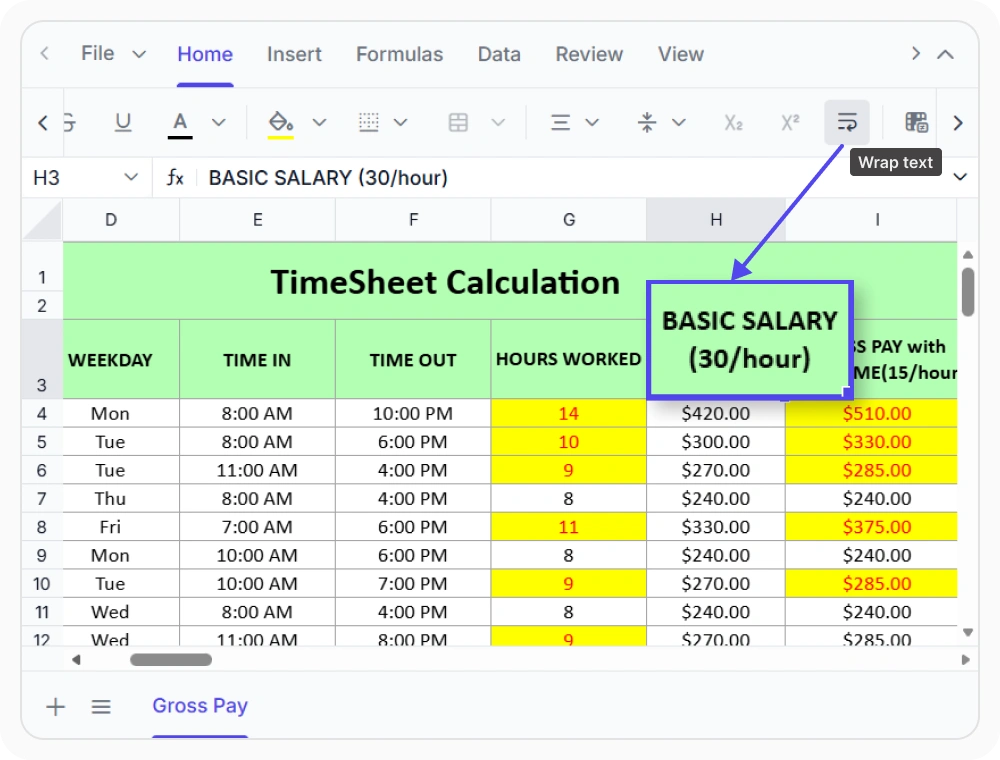Click the horizontal scrollbar left arrow
Screen dimensions: 1000x760
click(76, 659)
